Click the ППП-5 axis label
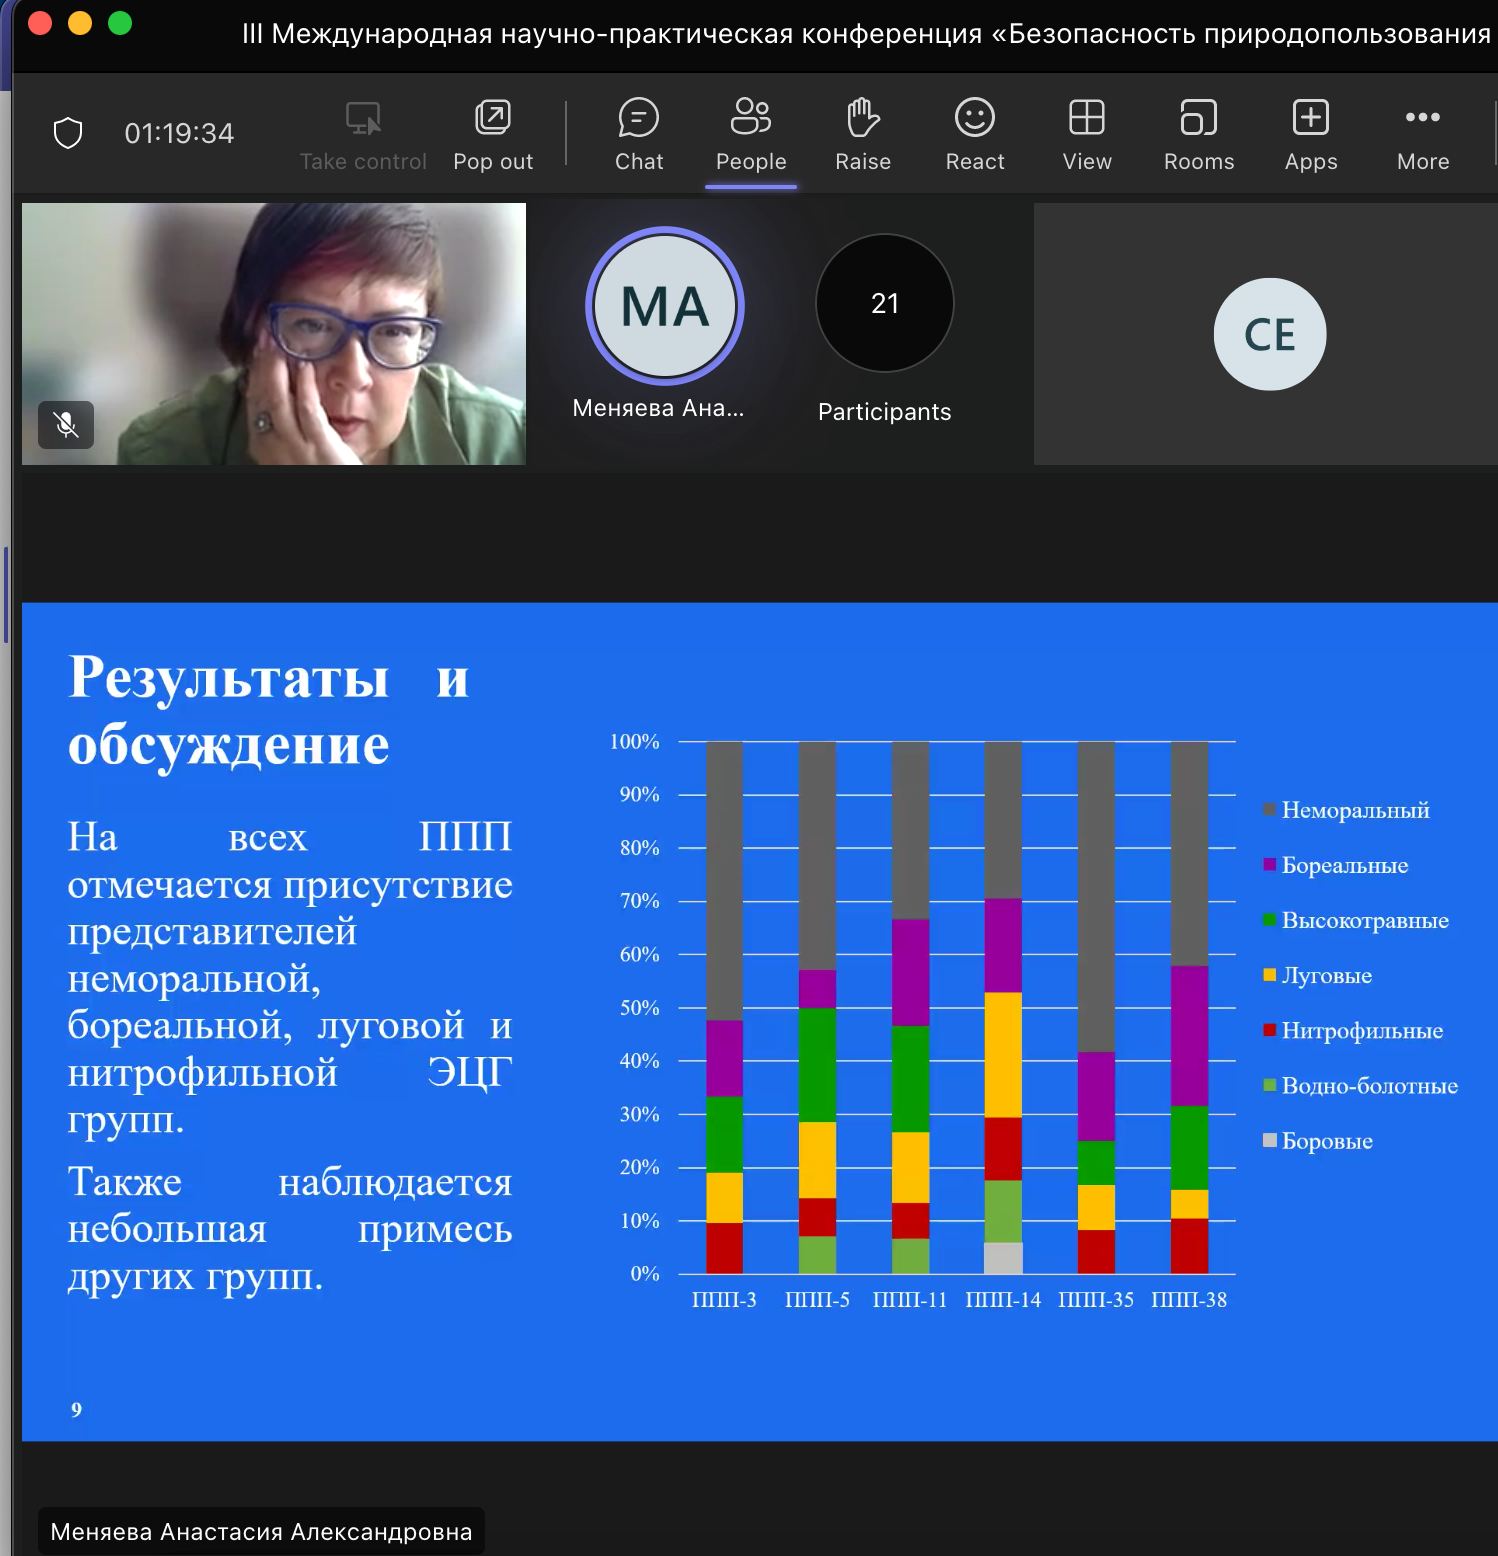Screen dimensions: 1498x1556 [817, 1300]
